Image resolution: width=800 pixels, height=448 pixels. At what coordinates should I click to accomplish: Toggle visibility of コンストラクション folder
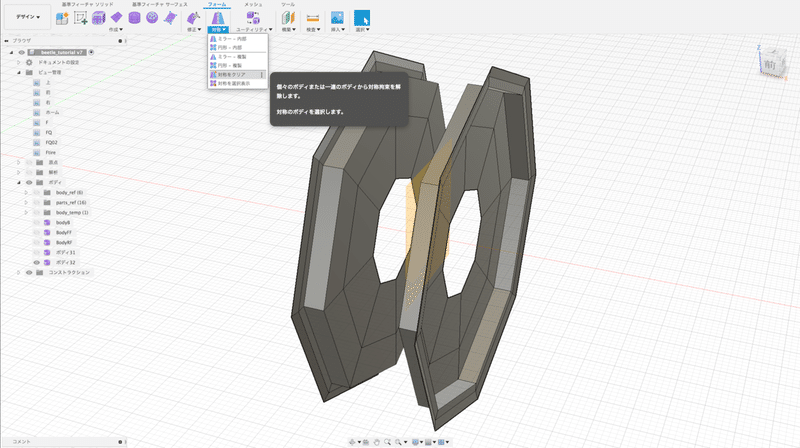pyautogui.click(x=29, y=272)
